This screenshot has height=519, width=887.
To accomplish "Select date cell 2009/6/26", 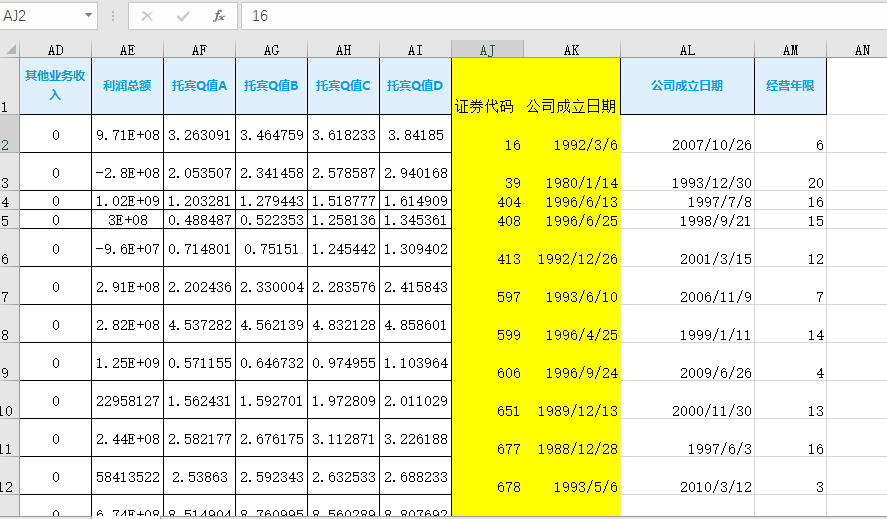I will [x=687, y=362].
